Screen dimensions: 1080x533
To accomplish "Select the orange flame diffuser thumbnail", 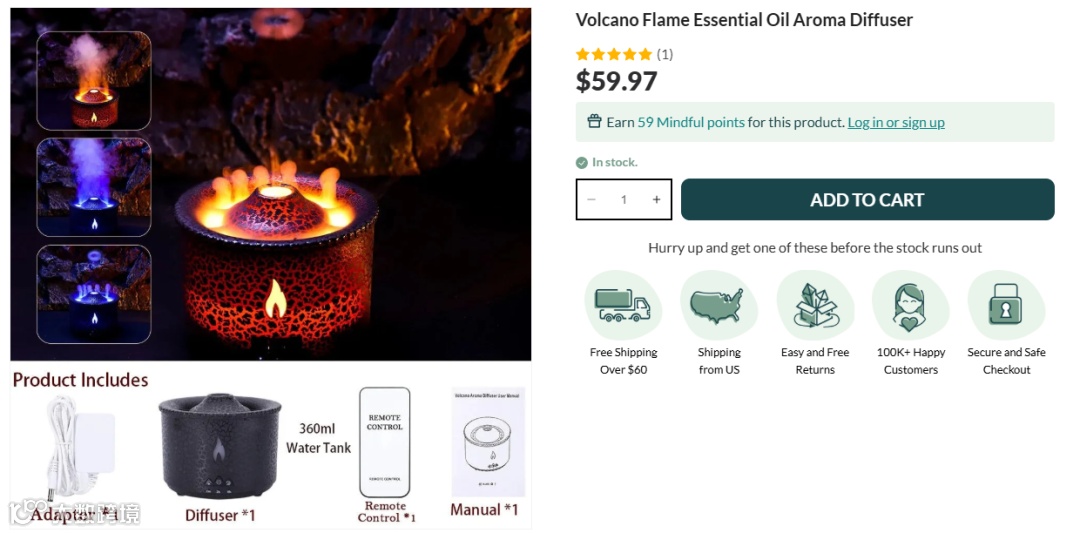I will click(94, 81).
